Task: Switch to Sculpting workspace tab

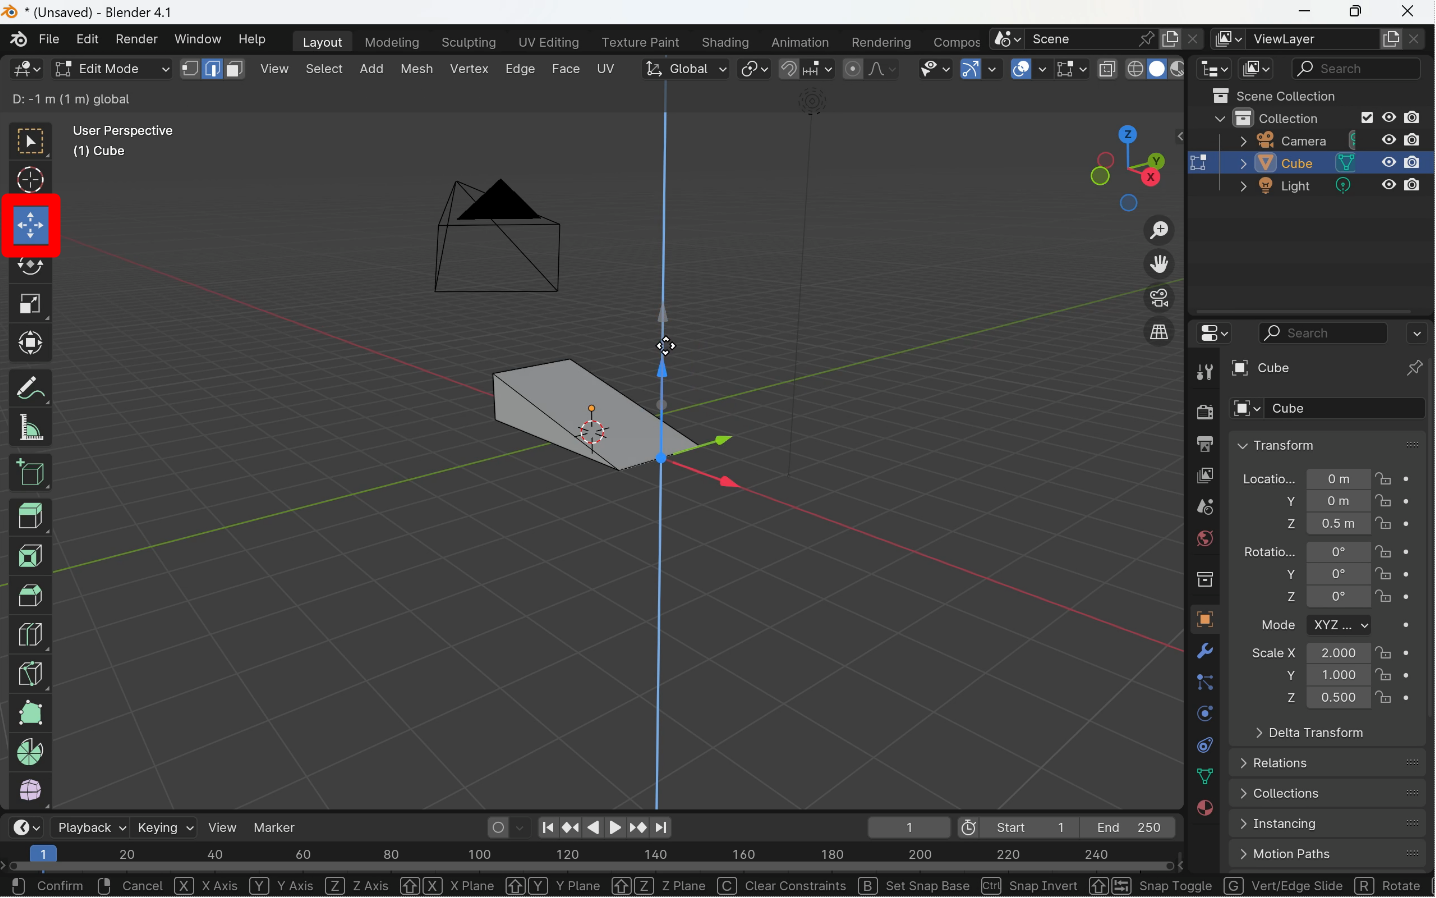Action: tap(468, 42)
